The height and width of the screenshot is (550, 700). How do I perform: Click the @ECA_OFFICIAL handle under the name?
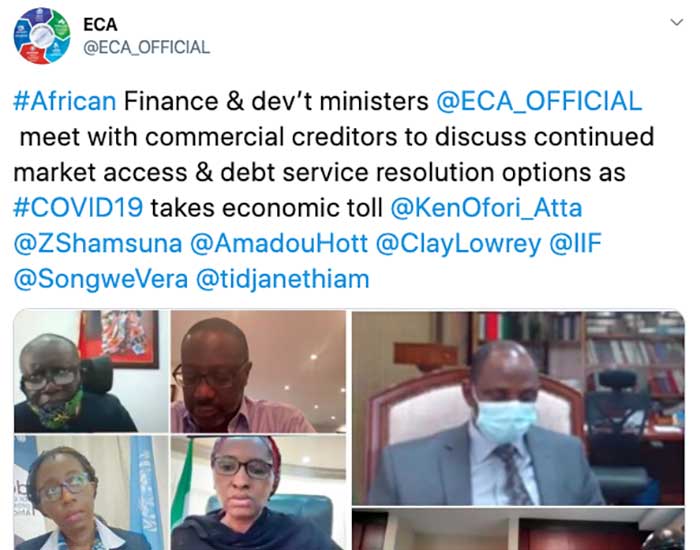(x=146, y=47)
